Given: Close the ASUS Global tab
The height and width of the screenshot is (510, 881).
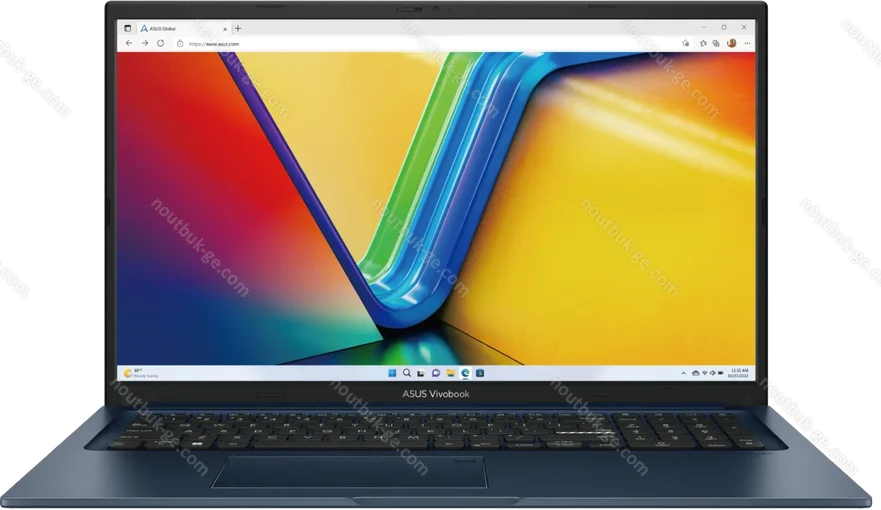Looking at the screenshot, I should (224, 28).
